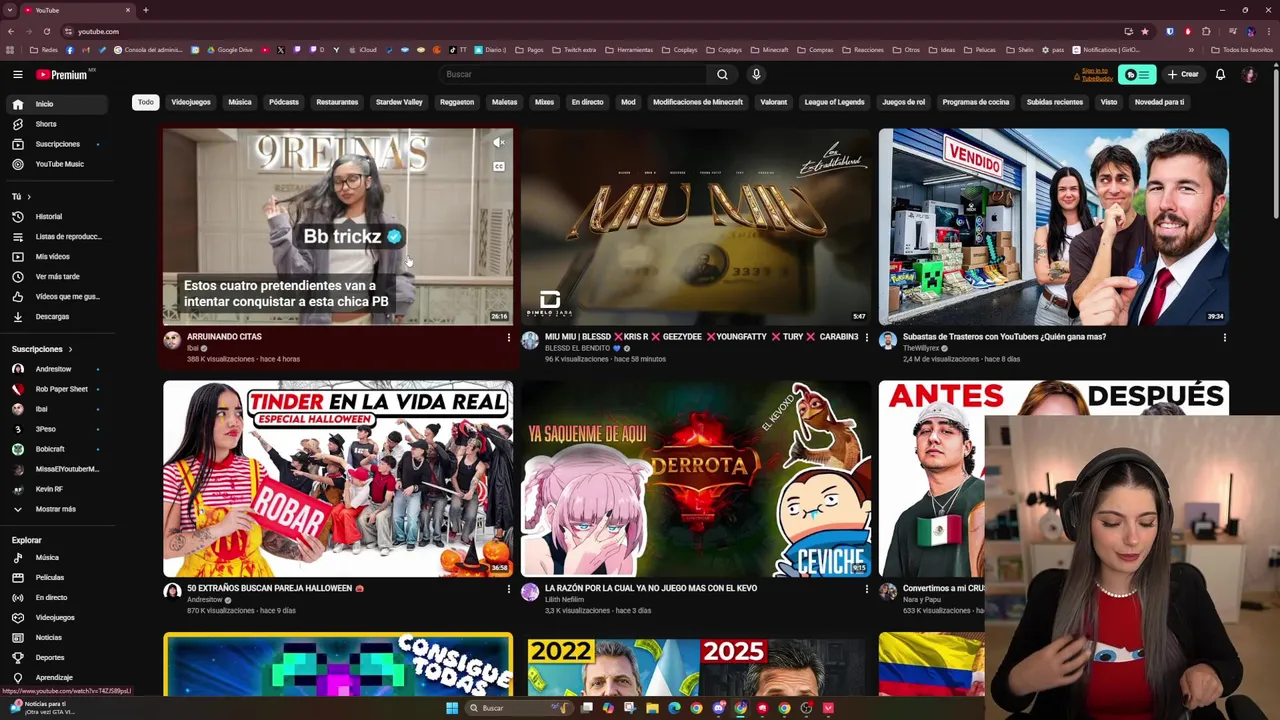Open Listas de reproducción
Viewport: 1280px width, 720px height.
click(x=56, y=236)
